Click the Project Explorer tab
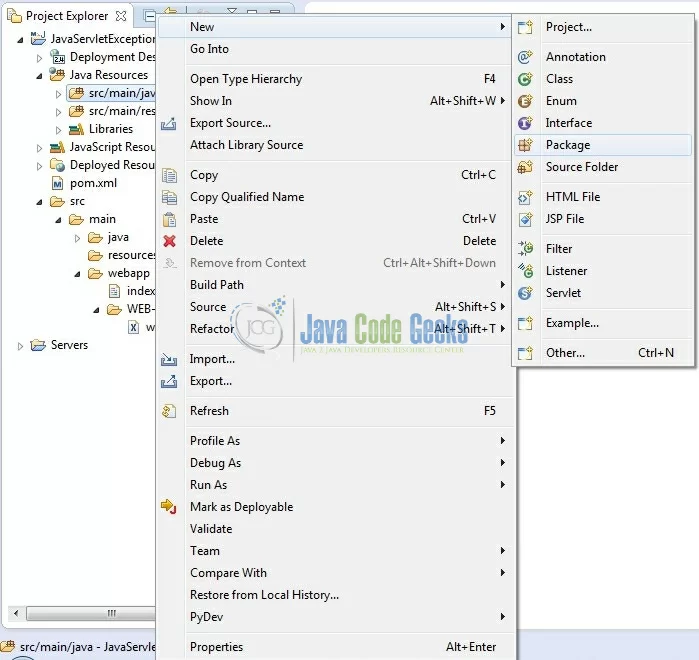Image resolution: width=699 pixels, height=660 pixels. tap(67, 16)
